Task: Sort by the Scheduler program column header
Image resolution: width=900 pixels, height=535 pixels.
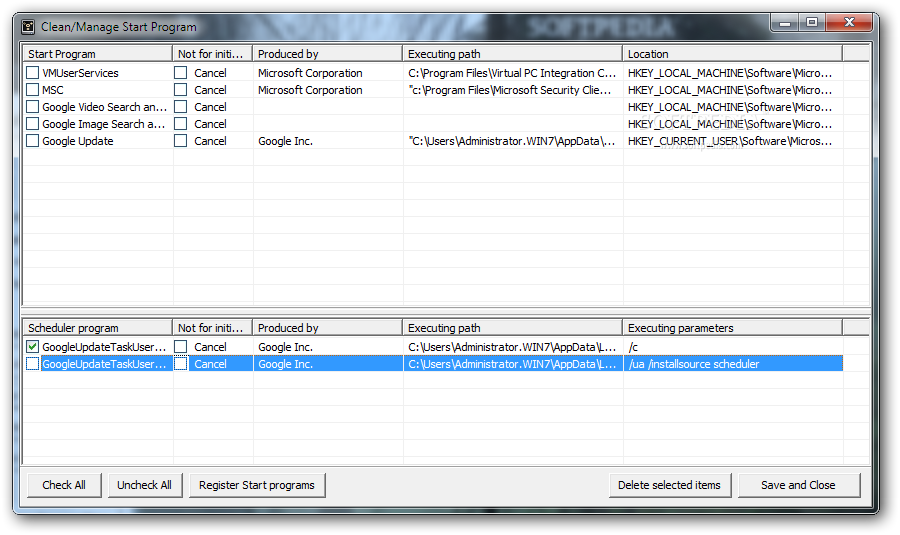Action: pyautogui.click(x=98, y=328)
